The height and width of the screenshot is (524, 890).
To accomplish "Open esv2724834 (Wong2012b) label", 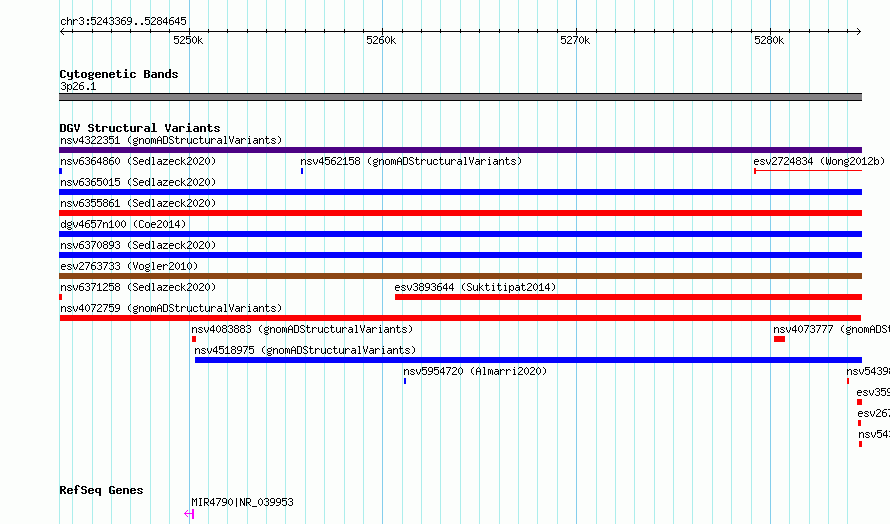I will [x=819, y=161].
